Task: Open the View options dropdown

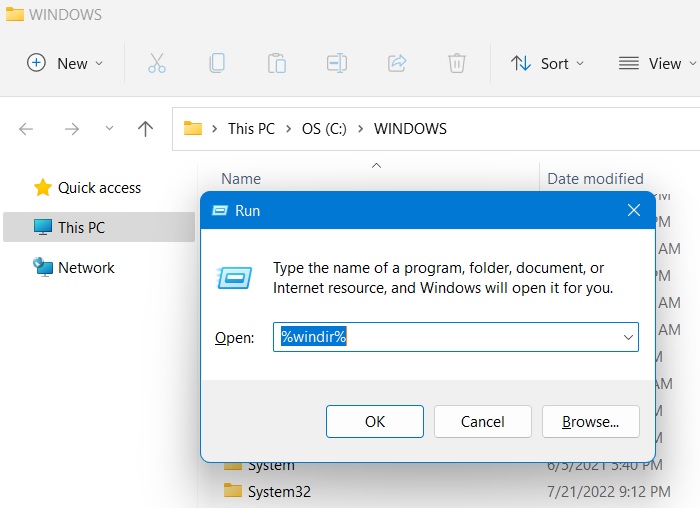Action: tap(657, 63)
